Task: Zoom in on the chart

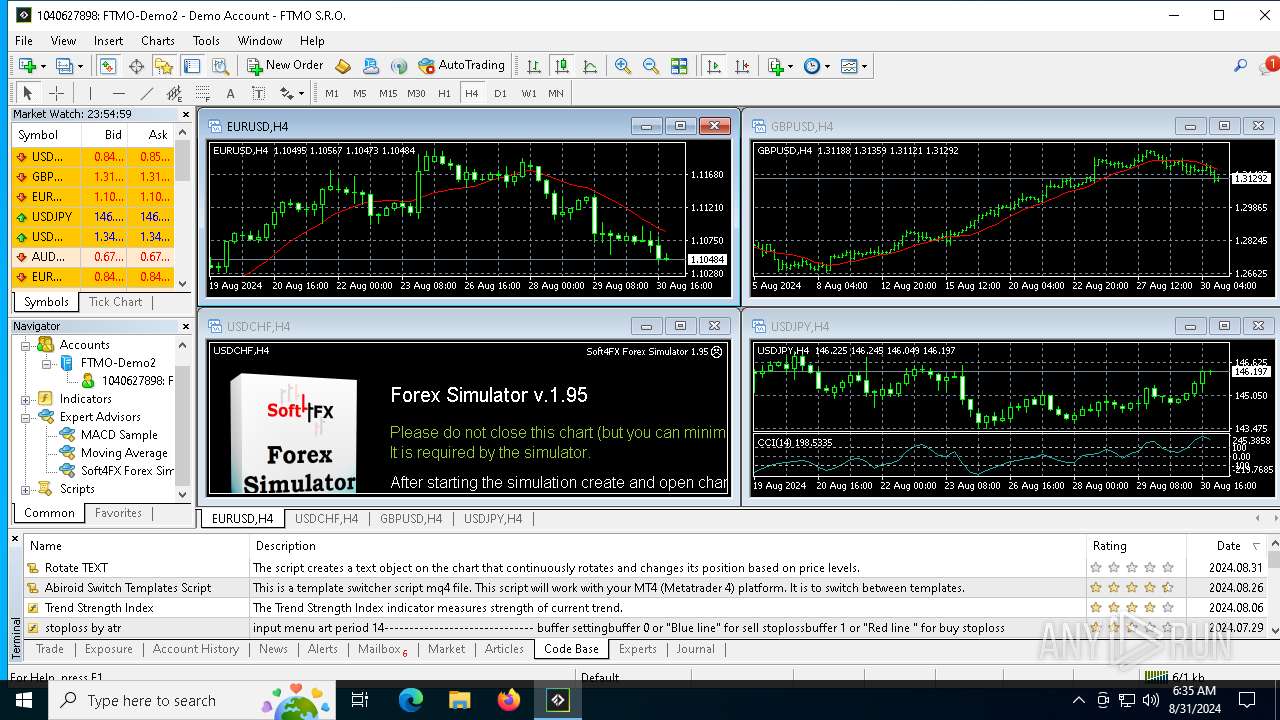Action: 623,66
